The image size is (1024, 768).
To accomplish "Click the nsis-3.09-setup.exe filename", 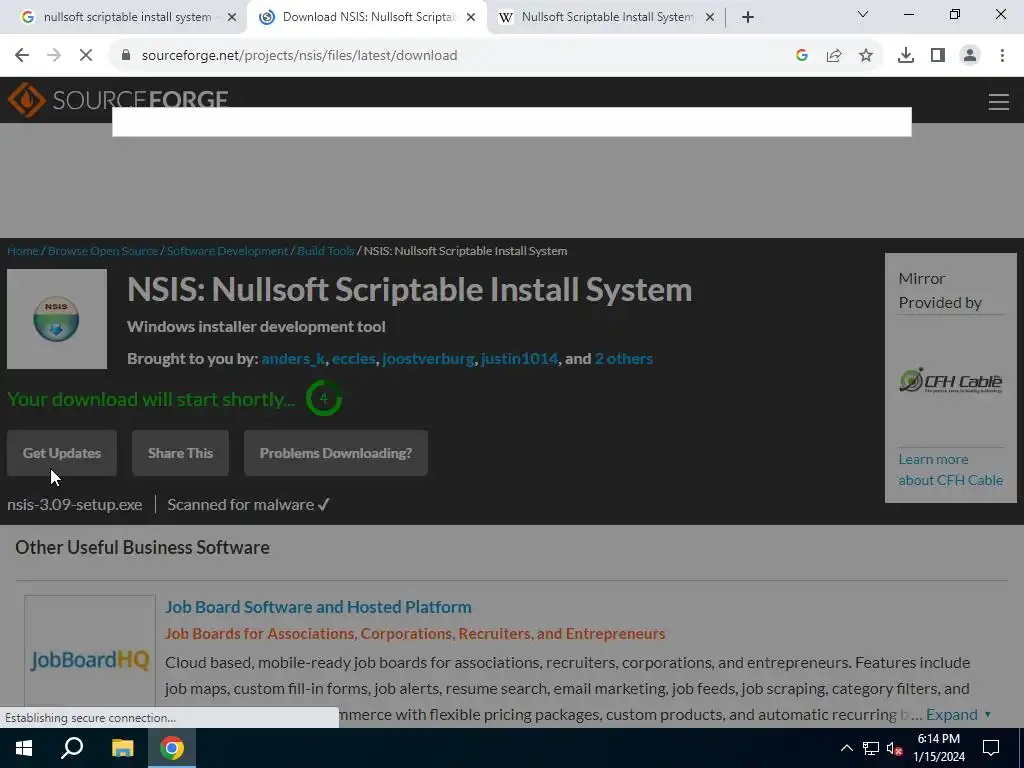I will click(74, 505).
